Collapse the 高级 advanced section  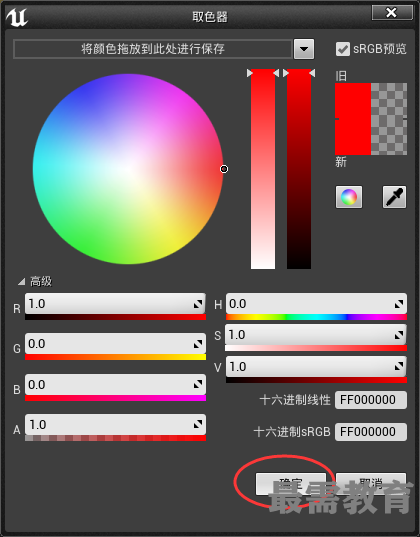pyautogui.click(x=22, y=282)
